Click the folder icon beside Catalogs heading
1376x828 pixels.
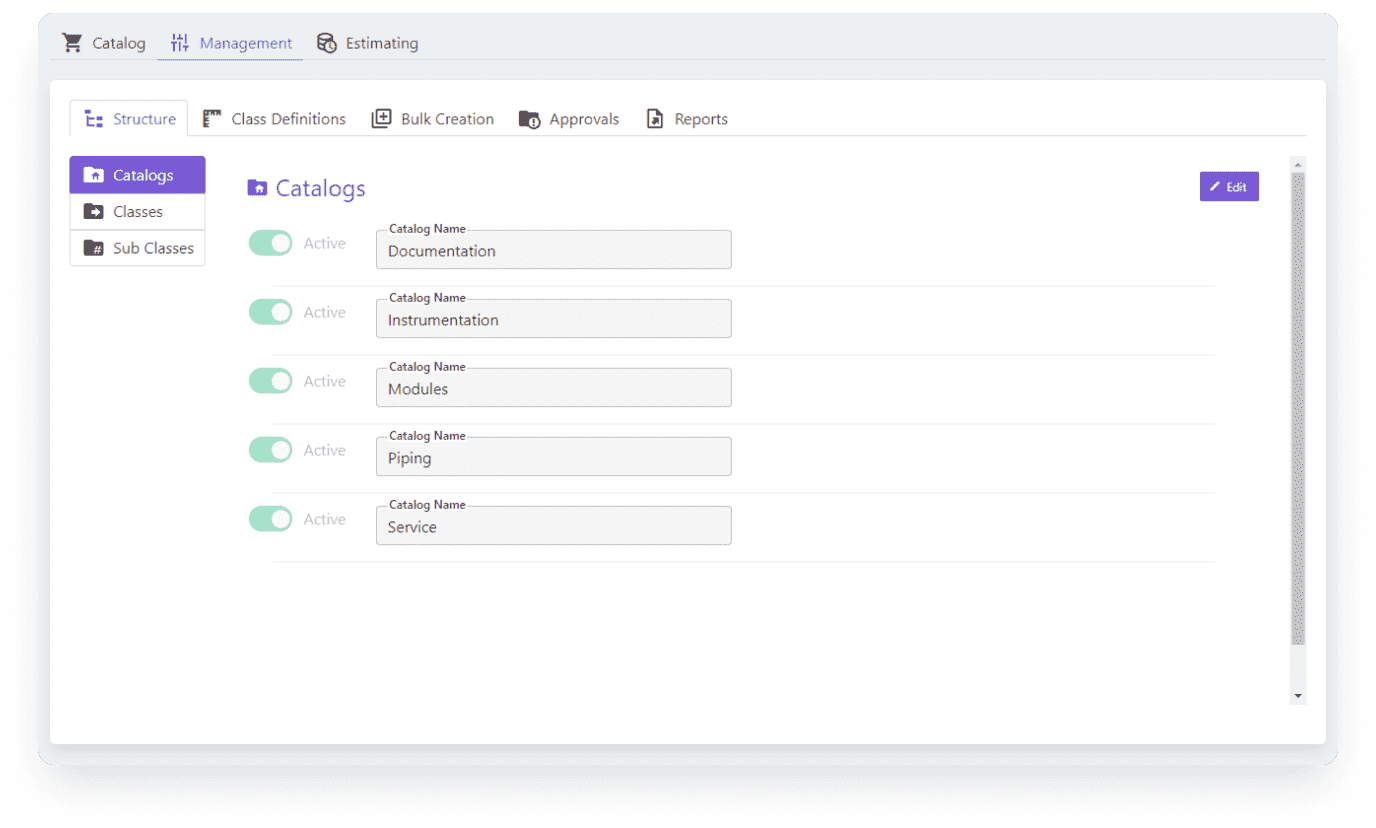(x=257, y=188)
